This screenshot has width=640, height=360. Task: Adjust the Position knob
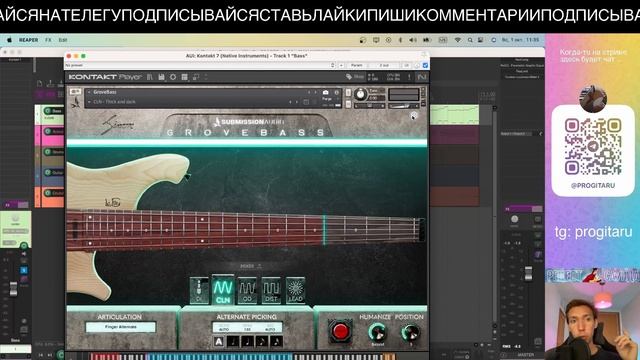click(x=411, y=332)
